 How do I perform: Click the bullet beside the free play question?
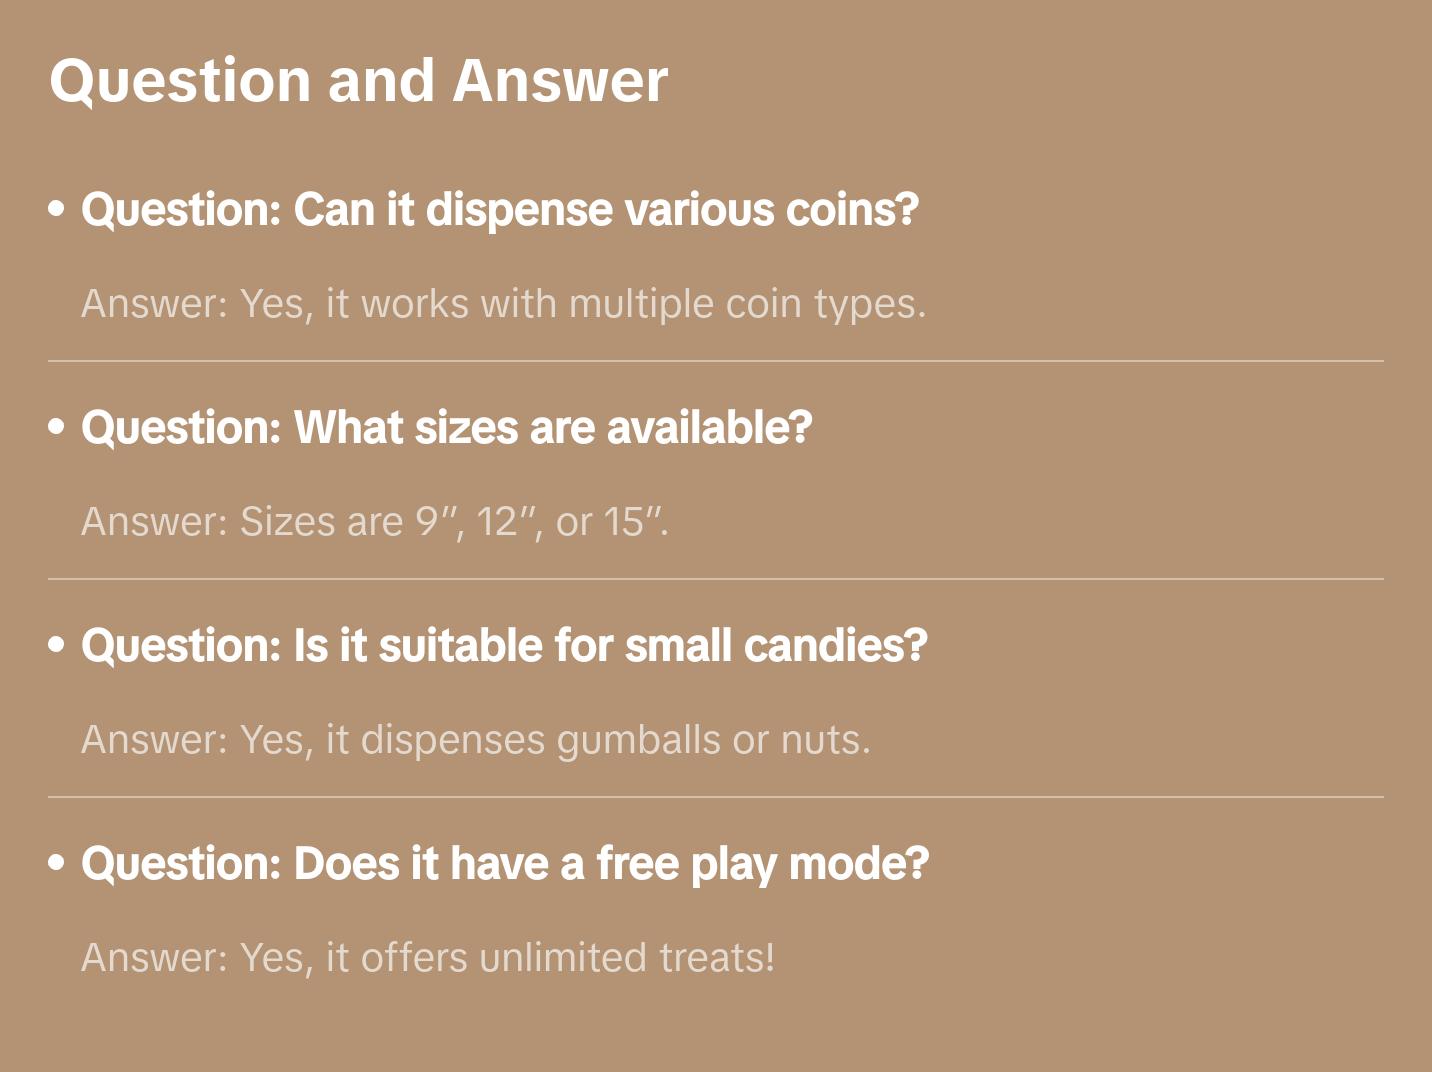tap(57, 864)
